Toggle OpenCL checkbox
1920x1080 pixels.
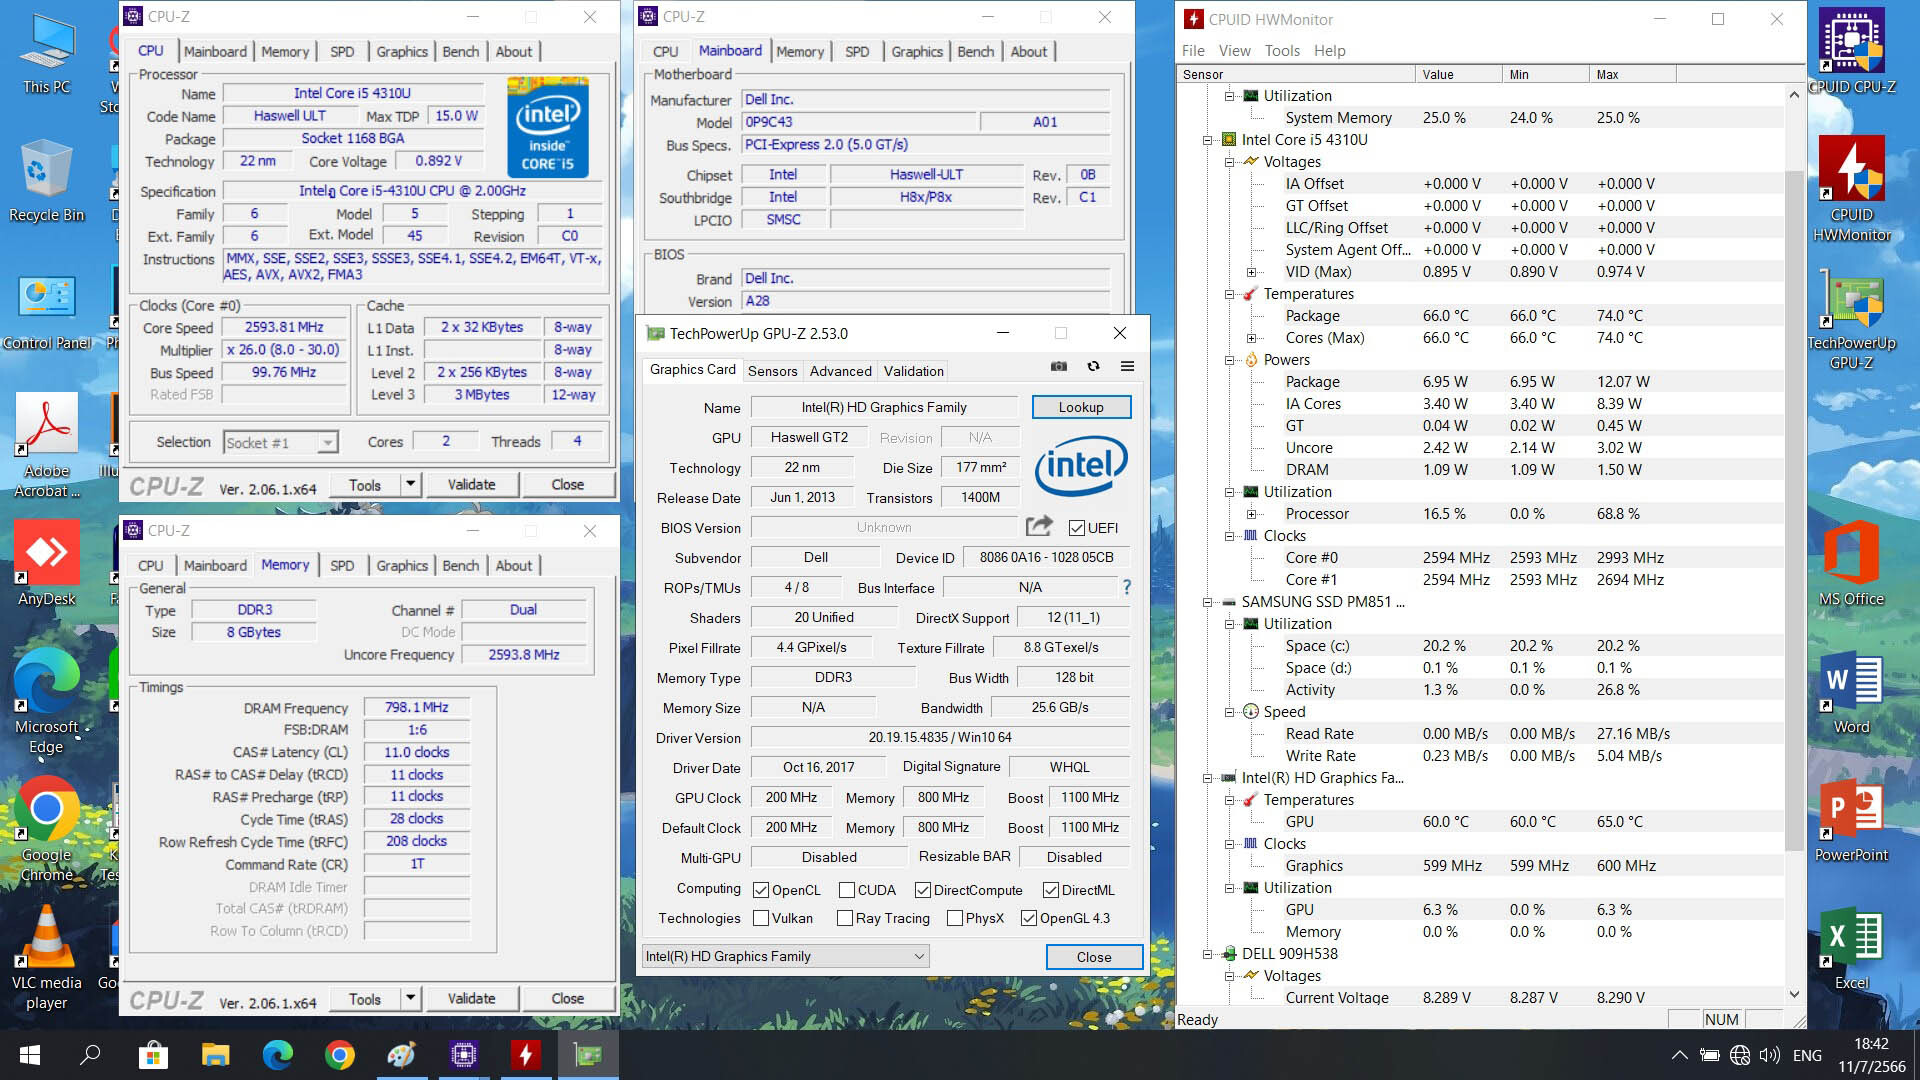[x=761, y=890]
